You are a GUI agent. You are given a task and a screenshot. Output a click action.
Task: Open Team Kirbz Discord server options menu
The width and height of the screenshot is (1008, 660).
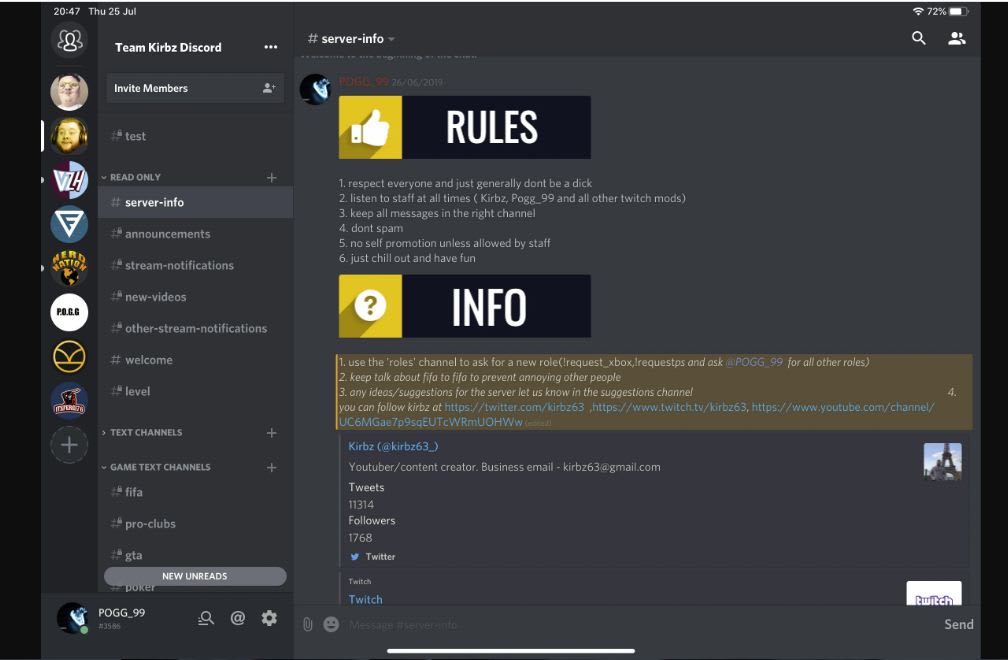click(x=271, y=47)
